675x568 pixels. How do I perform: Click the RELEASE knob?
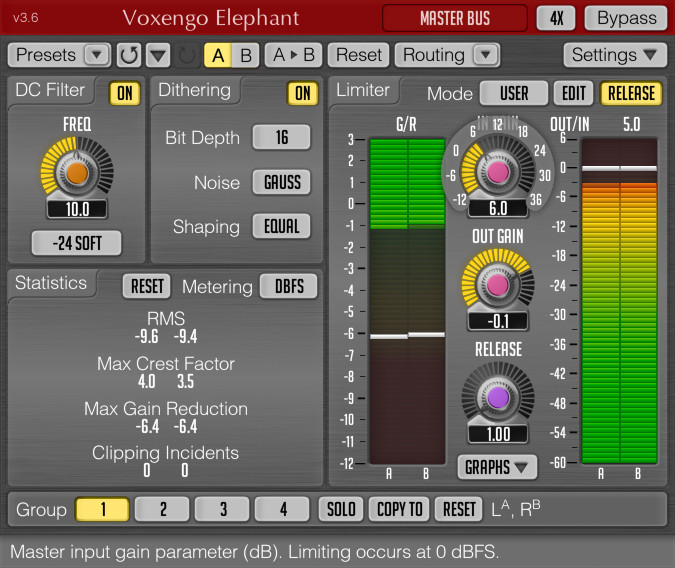click(498, 397)
